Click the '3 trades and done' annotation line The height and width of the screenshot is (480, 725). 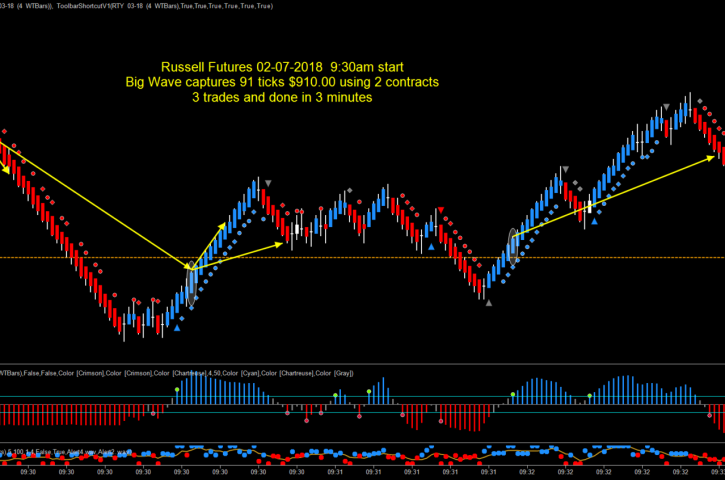pos(284,98)
